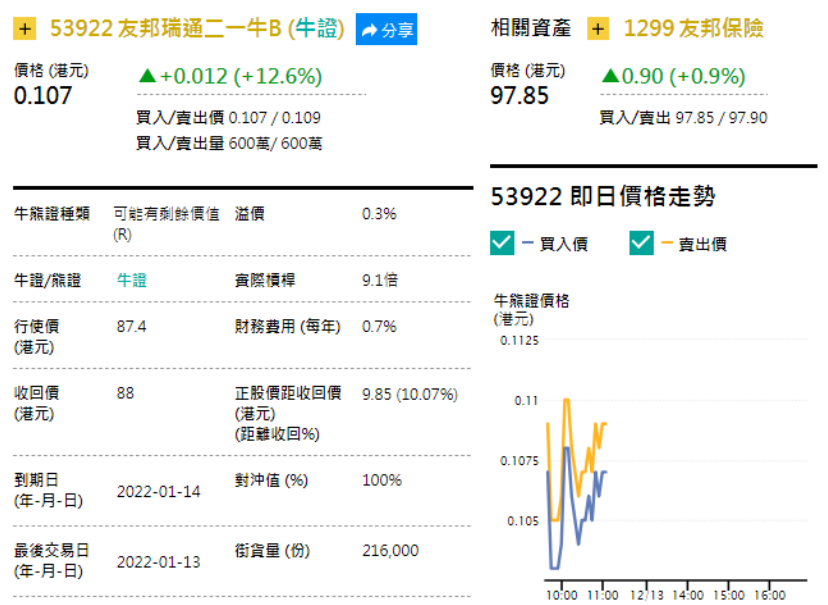The width and height of the screenshot is (828, 605).
Task: Toggle the 賣出價 checkbox
Action: 641,243
